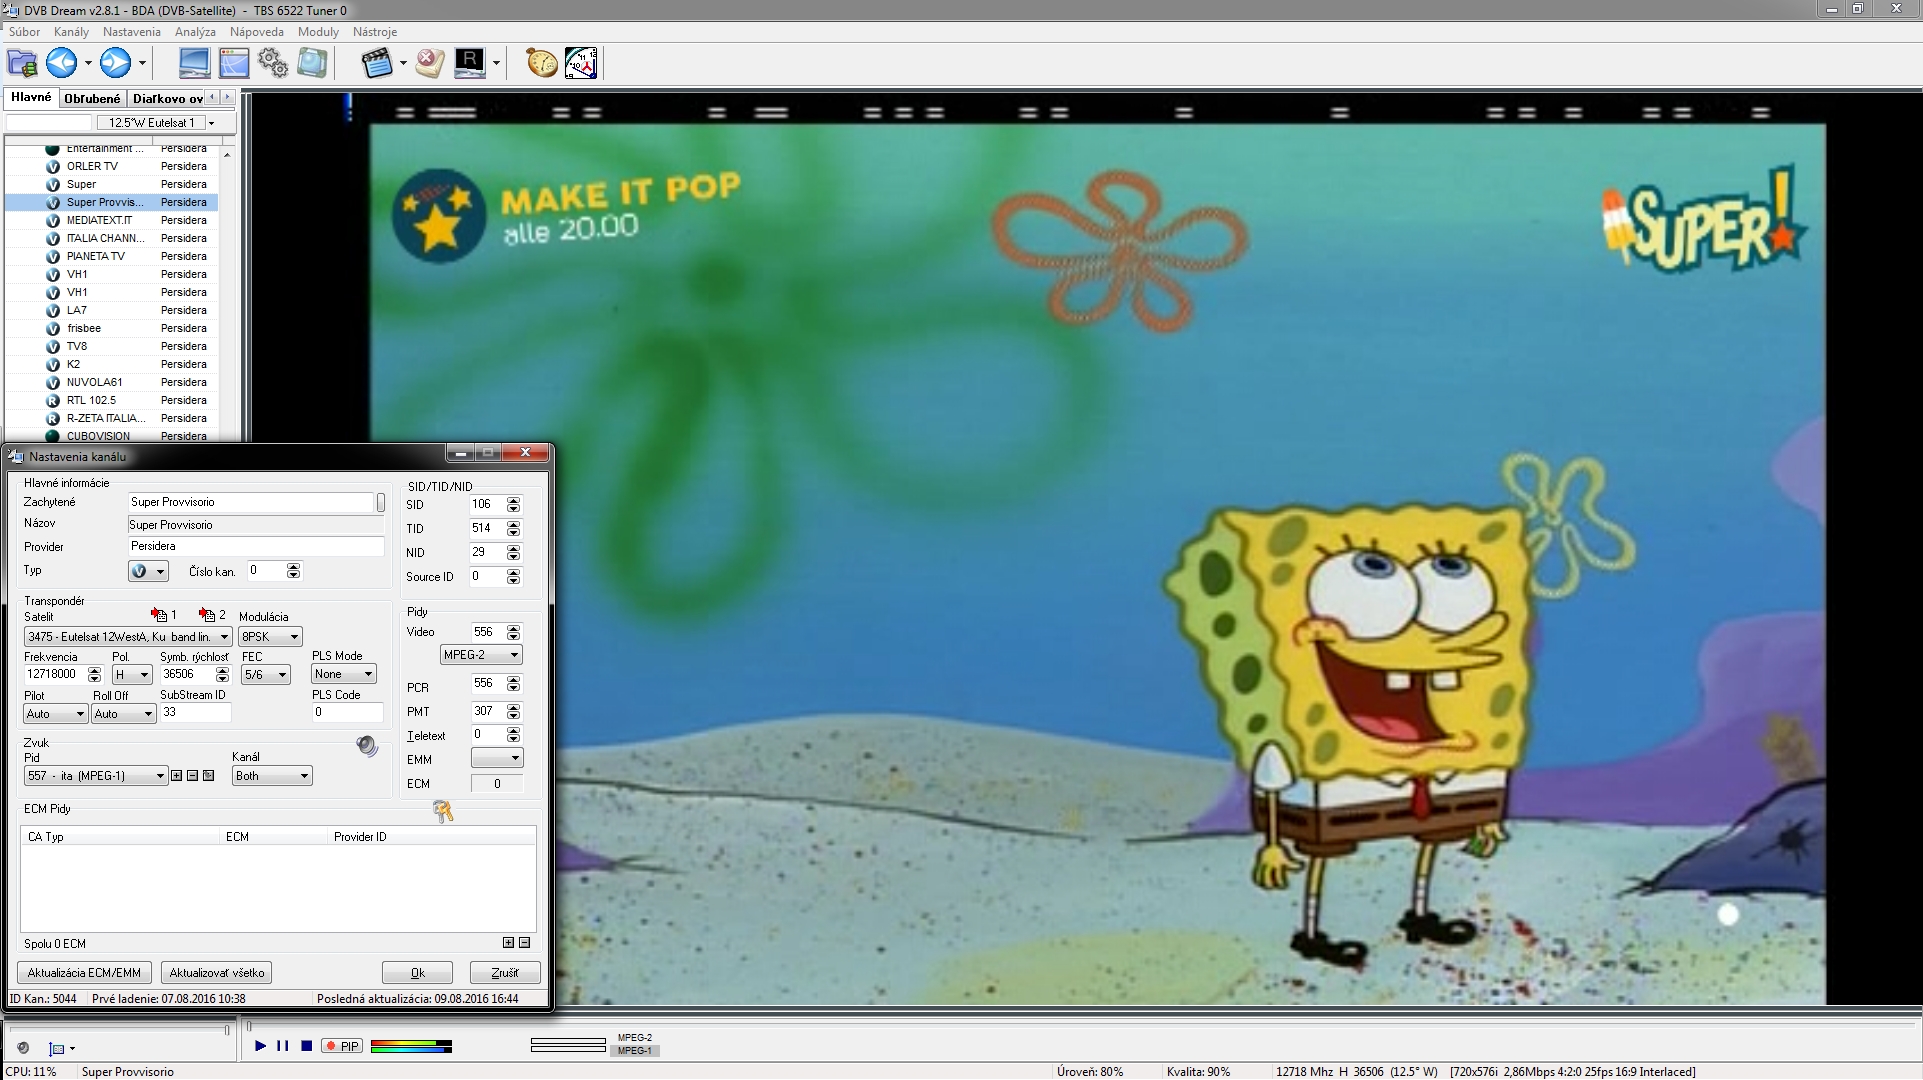This screenshot has height=1080, width=1923.
Task: Open the Typ channel type dropdown
Action: pos(148,571)
